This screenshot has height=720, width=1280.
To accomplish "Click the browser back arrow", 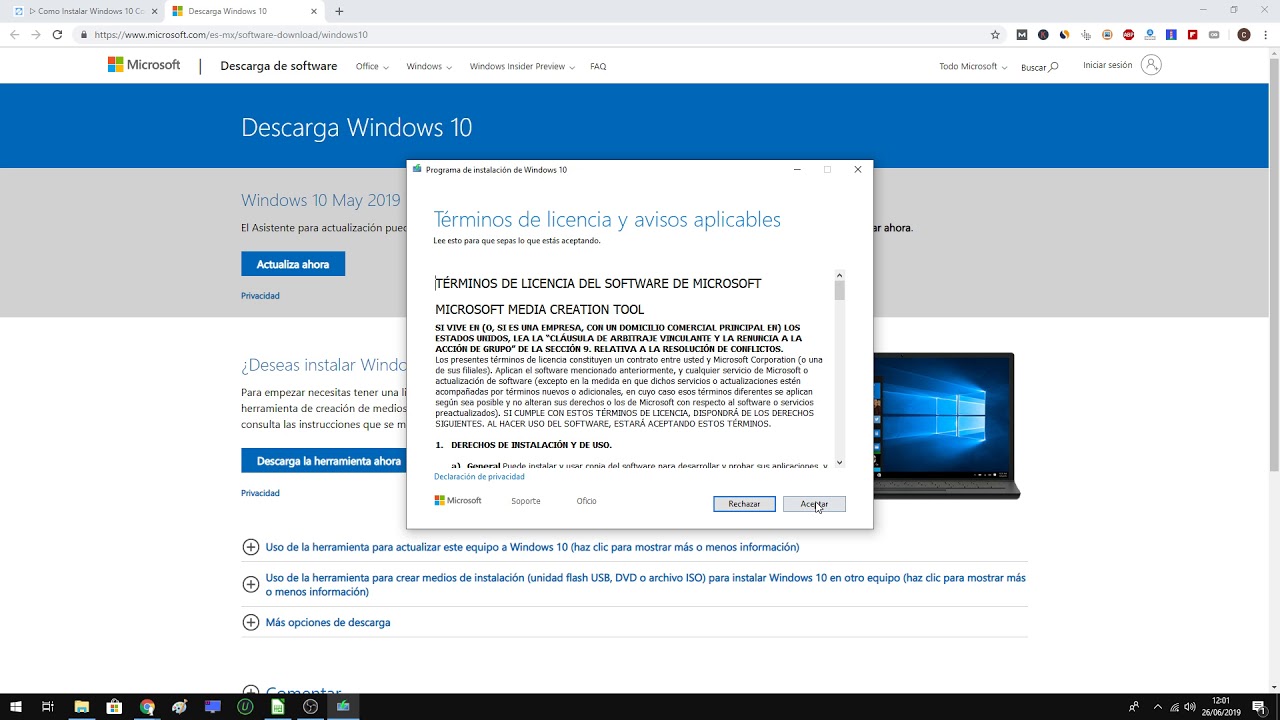I will click(14, 34).
